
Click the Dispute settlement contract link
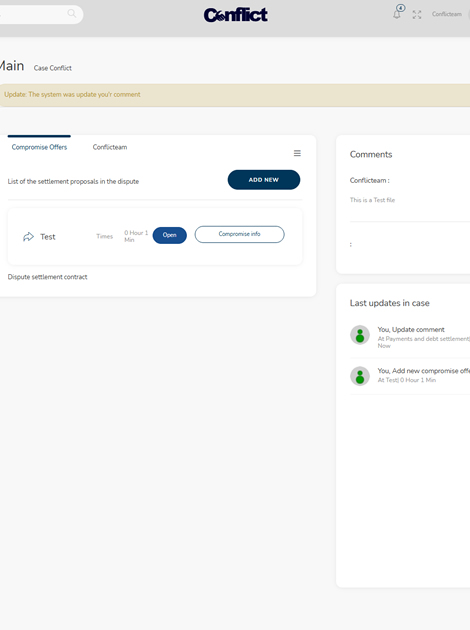[x=47, y=277]
